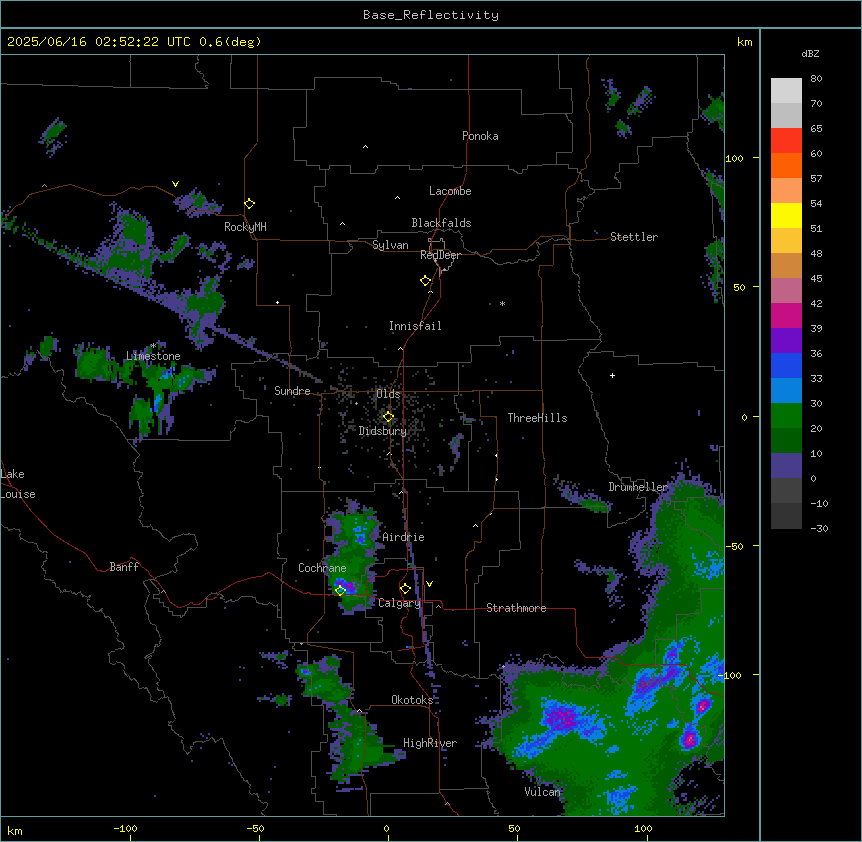Click the Lacombe city label
The height and width of the screenshot is (842, 862).
(x=450, y=191)
